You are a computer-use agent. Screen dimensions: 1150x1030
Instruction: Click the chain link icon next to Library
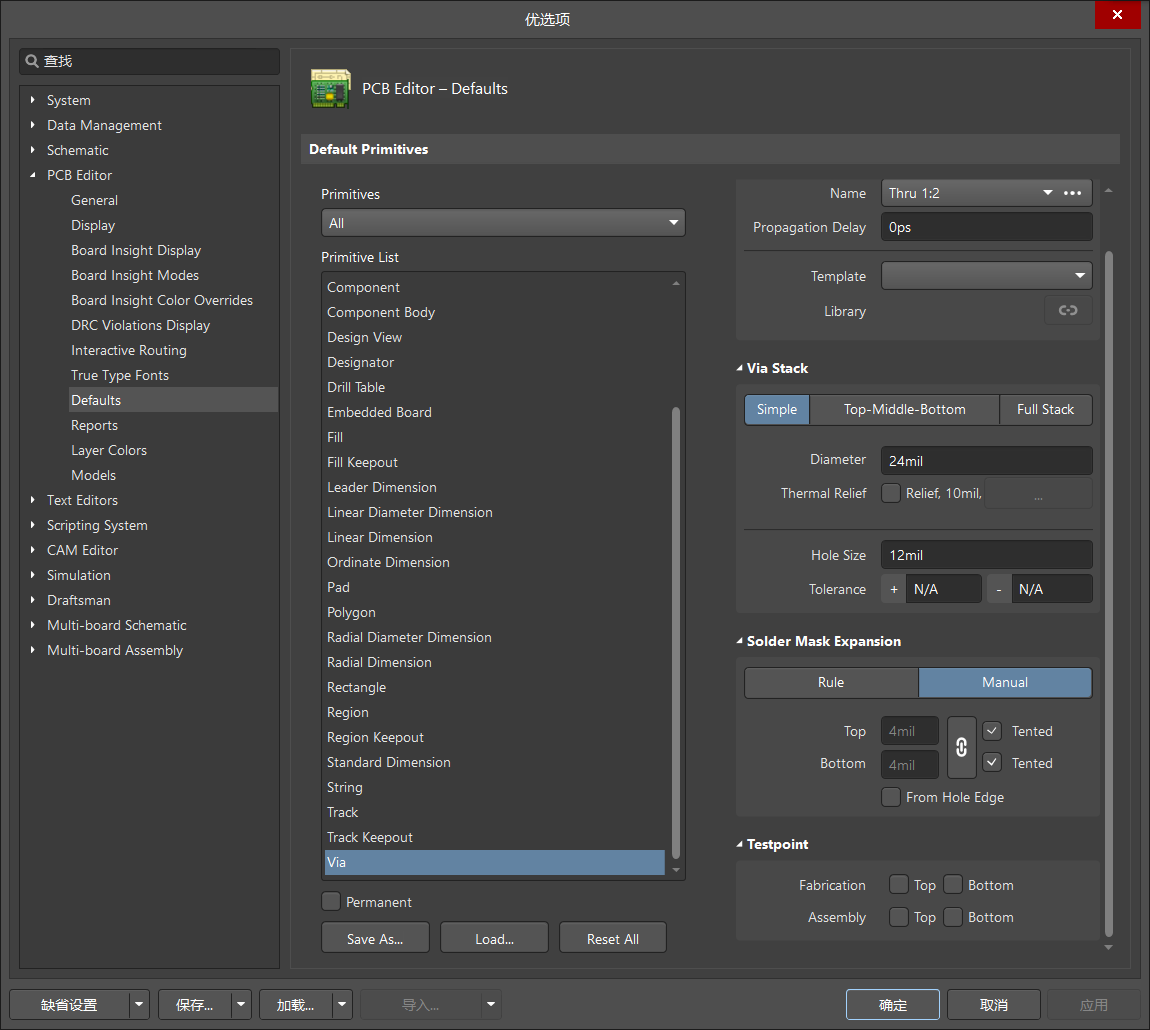pos(1067,310)
